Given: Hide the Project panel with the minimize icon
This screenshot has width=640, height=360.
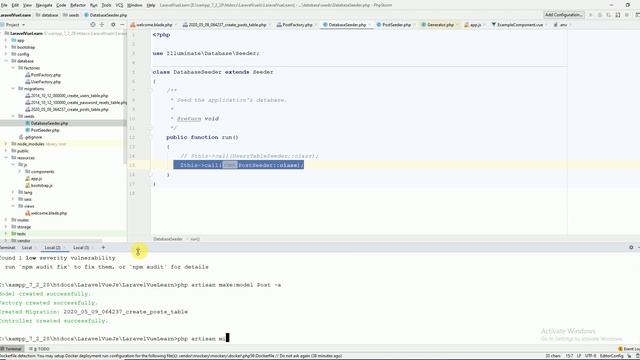Looking at the screenshot, I should point(122,25).
